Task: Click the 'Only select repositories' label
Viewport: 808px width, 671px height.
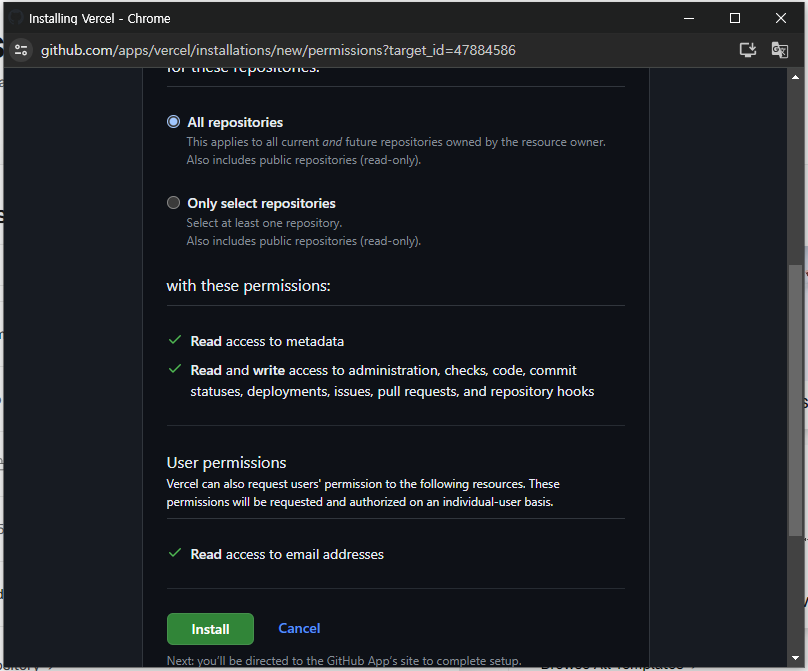Action: click(261, 203)
